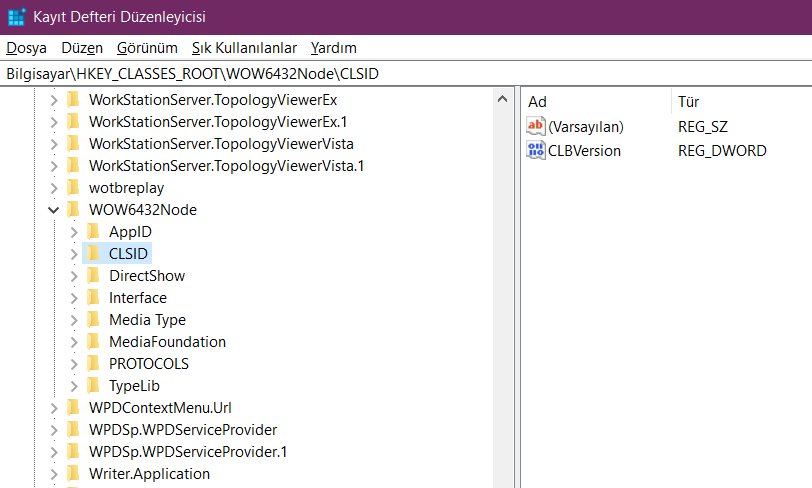812x488 pixels.
Task: Click the WPDContextMenu.Url folder icon
Action: point(74,407)
